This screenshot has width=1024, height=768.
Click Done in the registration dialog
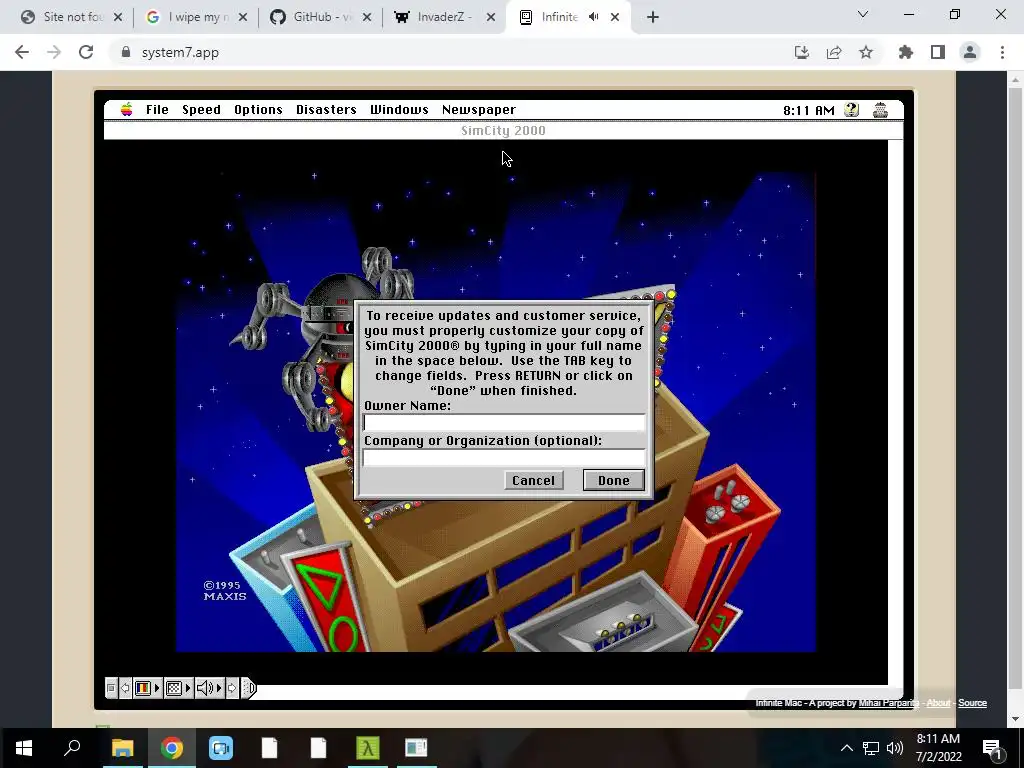[x=613, y=481]
